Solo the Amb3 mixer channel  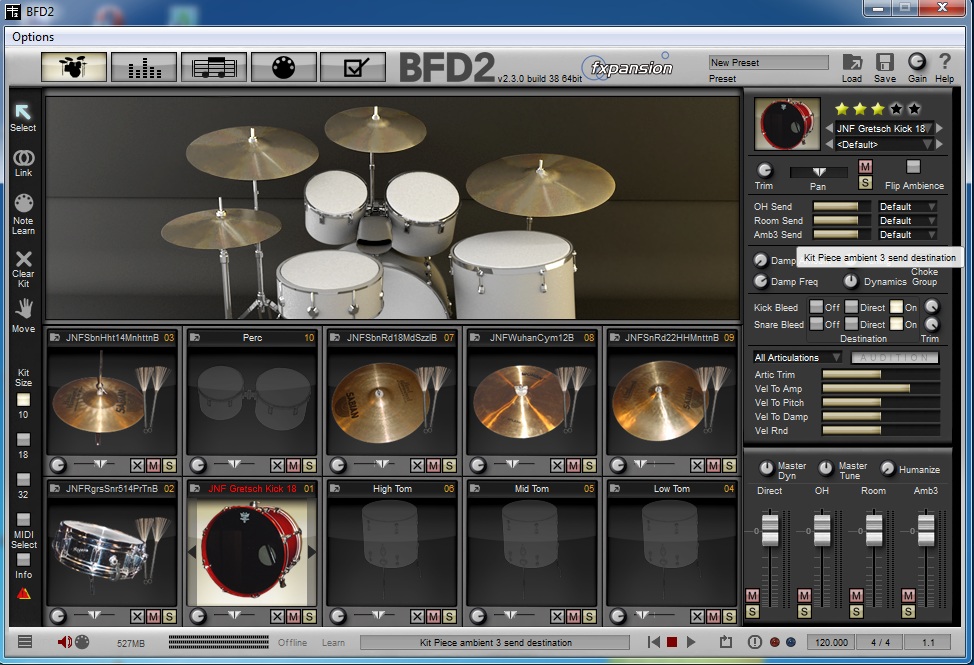[908, 612]
